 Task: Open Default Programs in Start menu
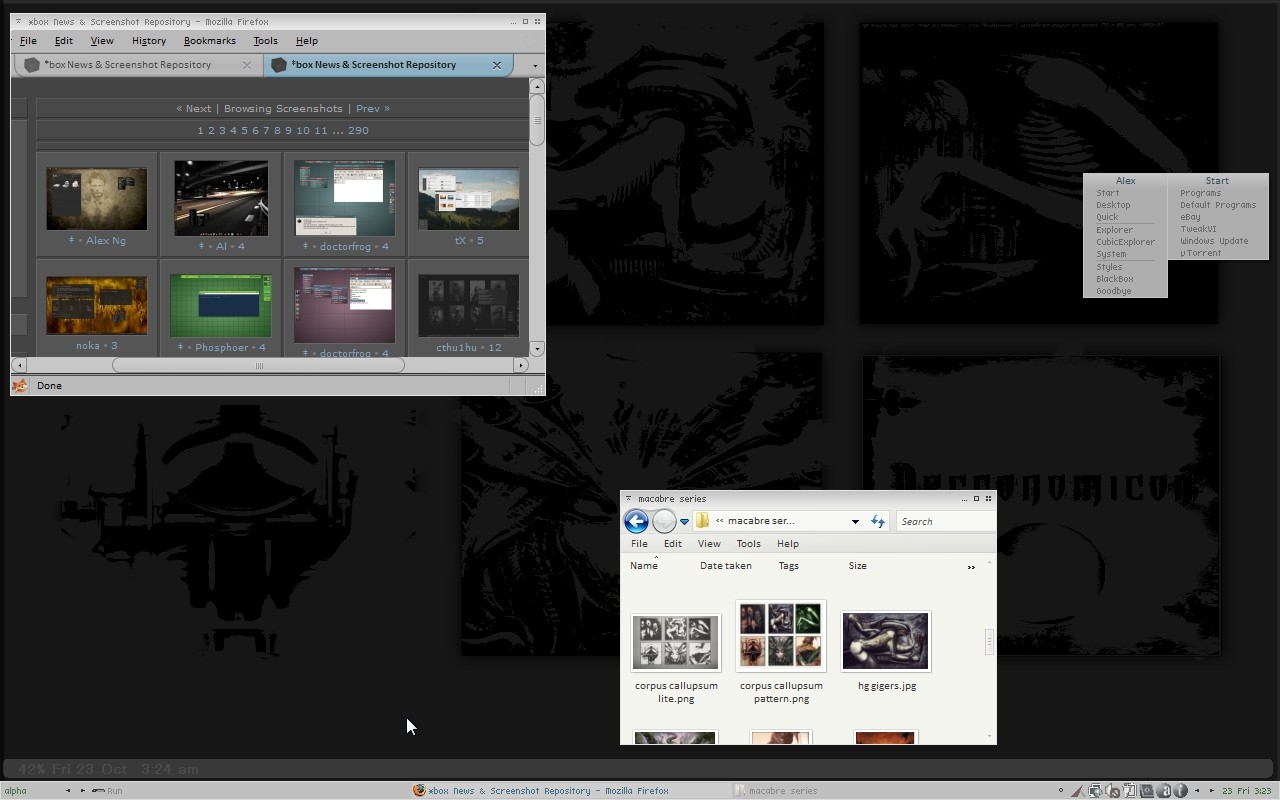[x=1218, y=205]
